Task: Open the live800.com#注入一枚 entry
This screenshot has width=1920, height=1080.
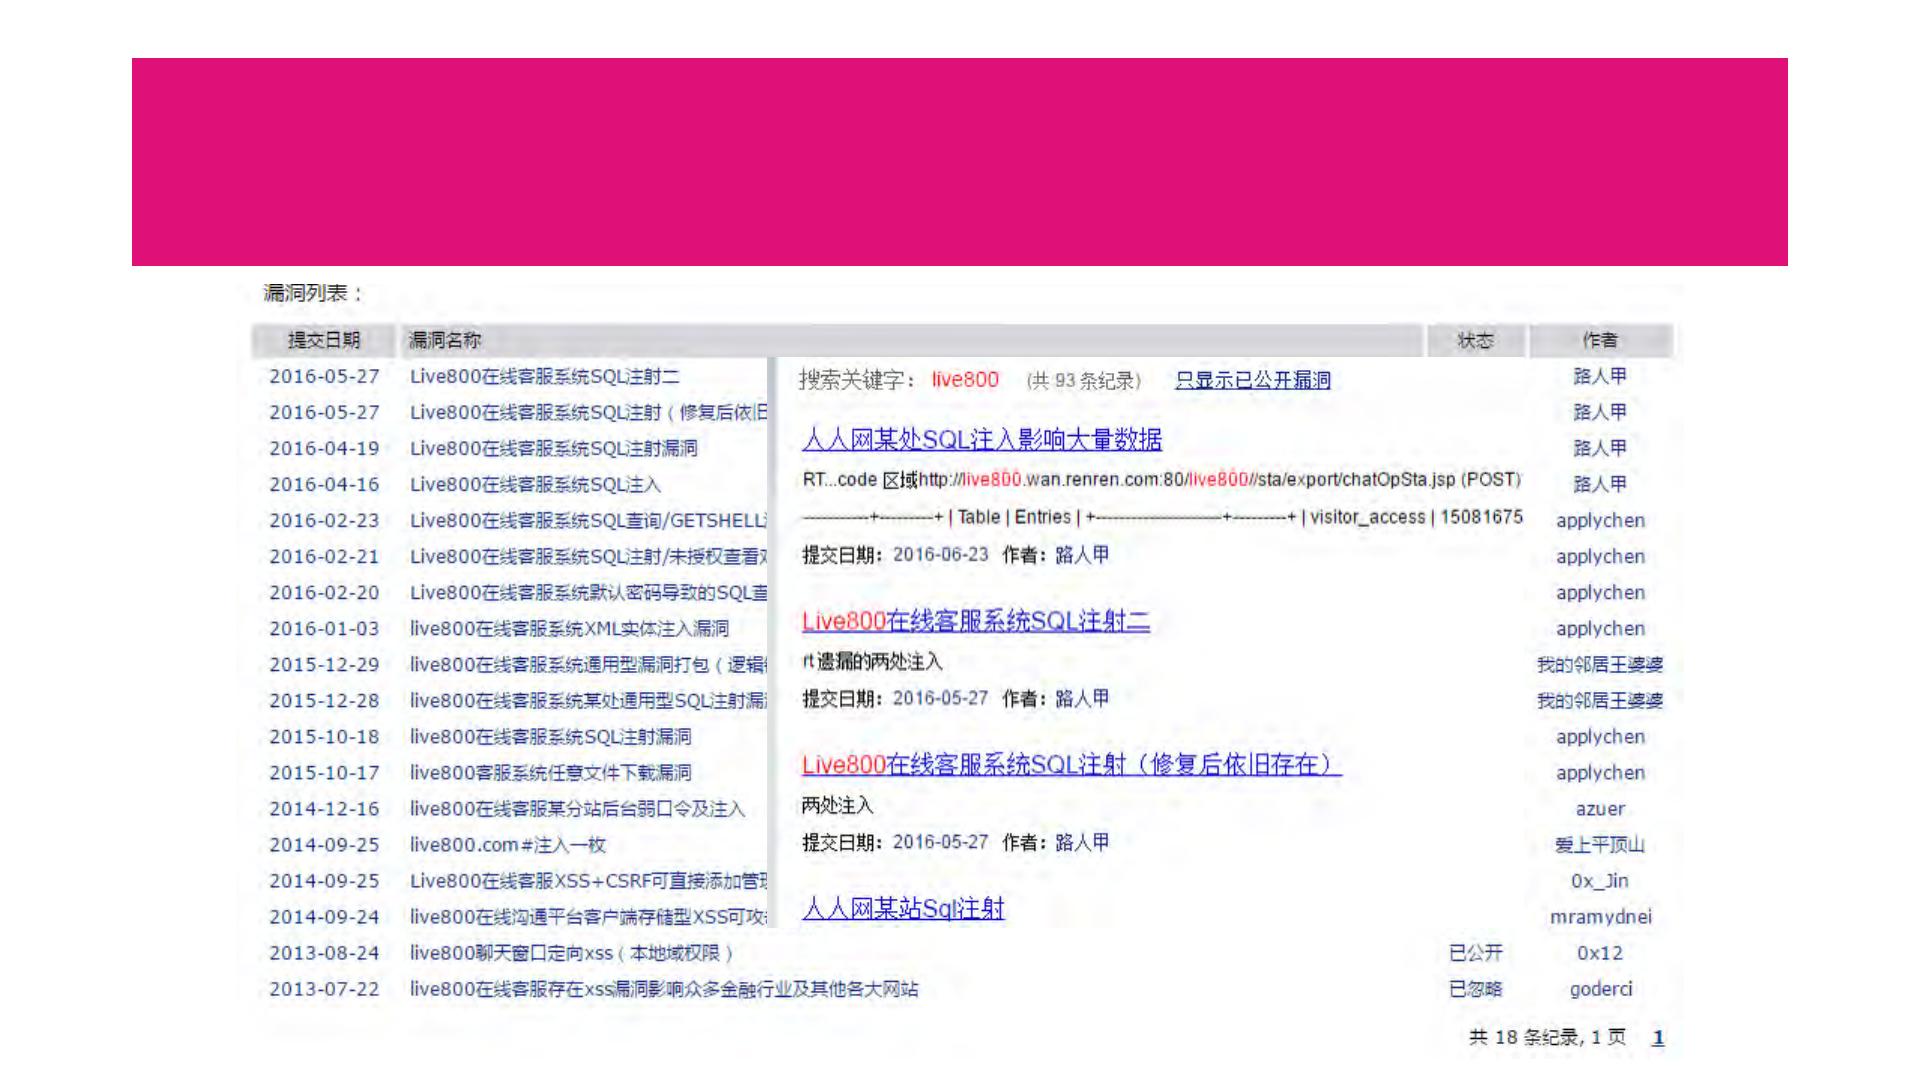Action: pyautogui.click(x=507, y=845)
